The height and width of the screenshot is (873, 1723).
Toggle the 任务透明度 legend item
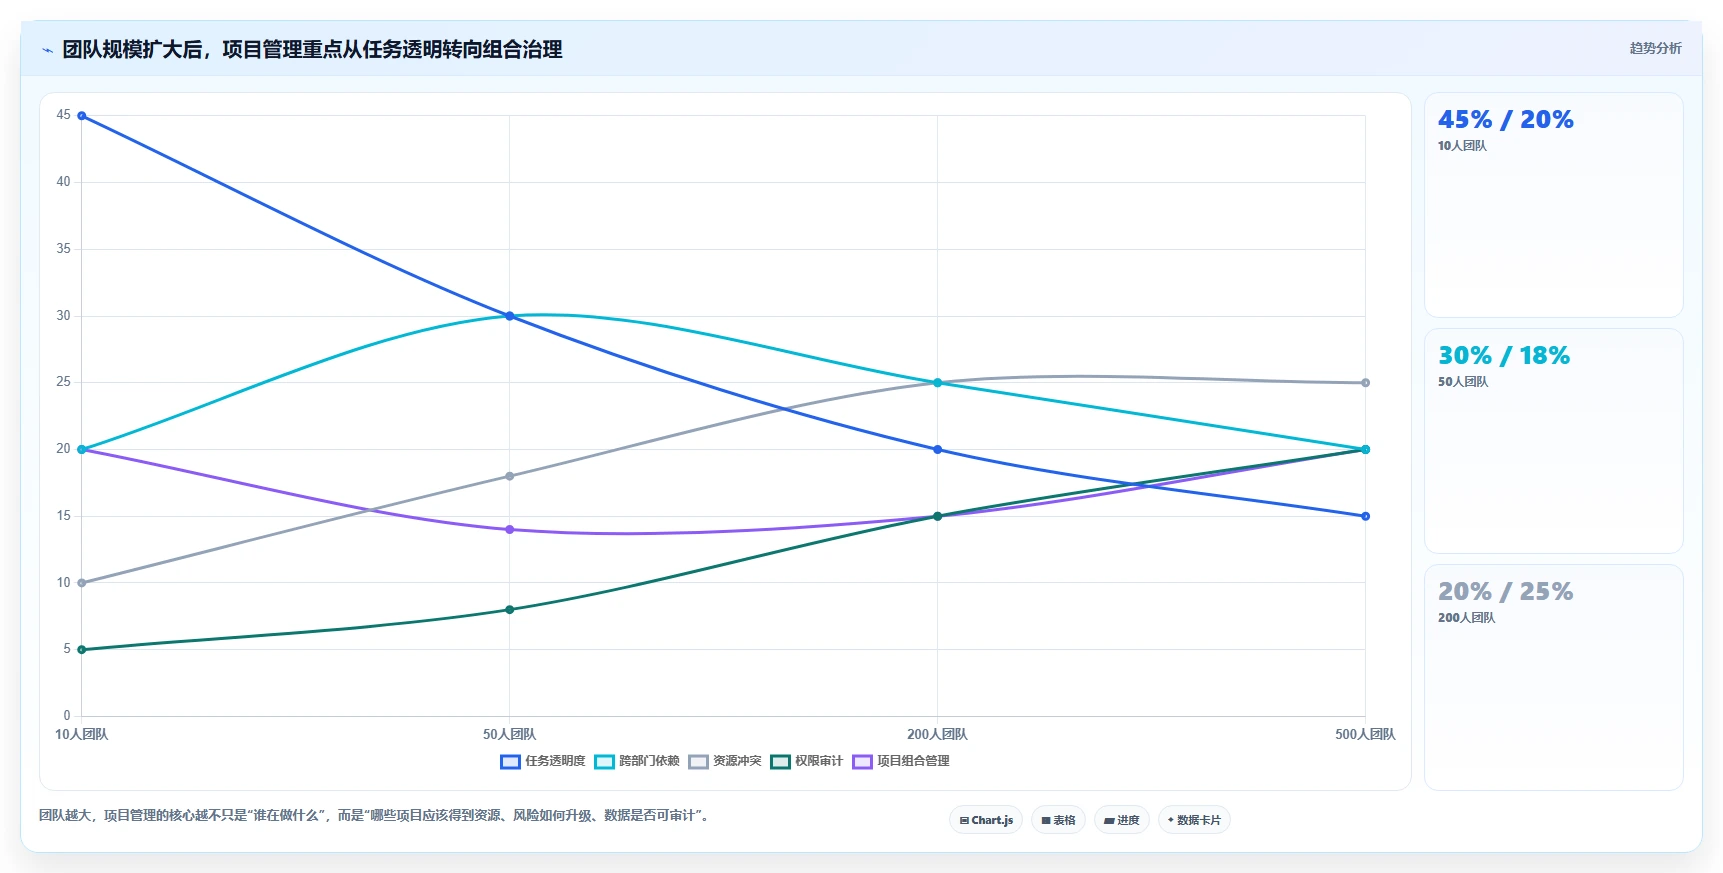pyautogui.click(x=543, y=761)
